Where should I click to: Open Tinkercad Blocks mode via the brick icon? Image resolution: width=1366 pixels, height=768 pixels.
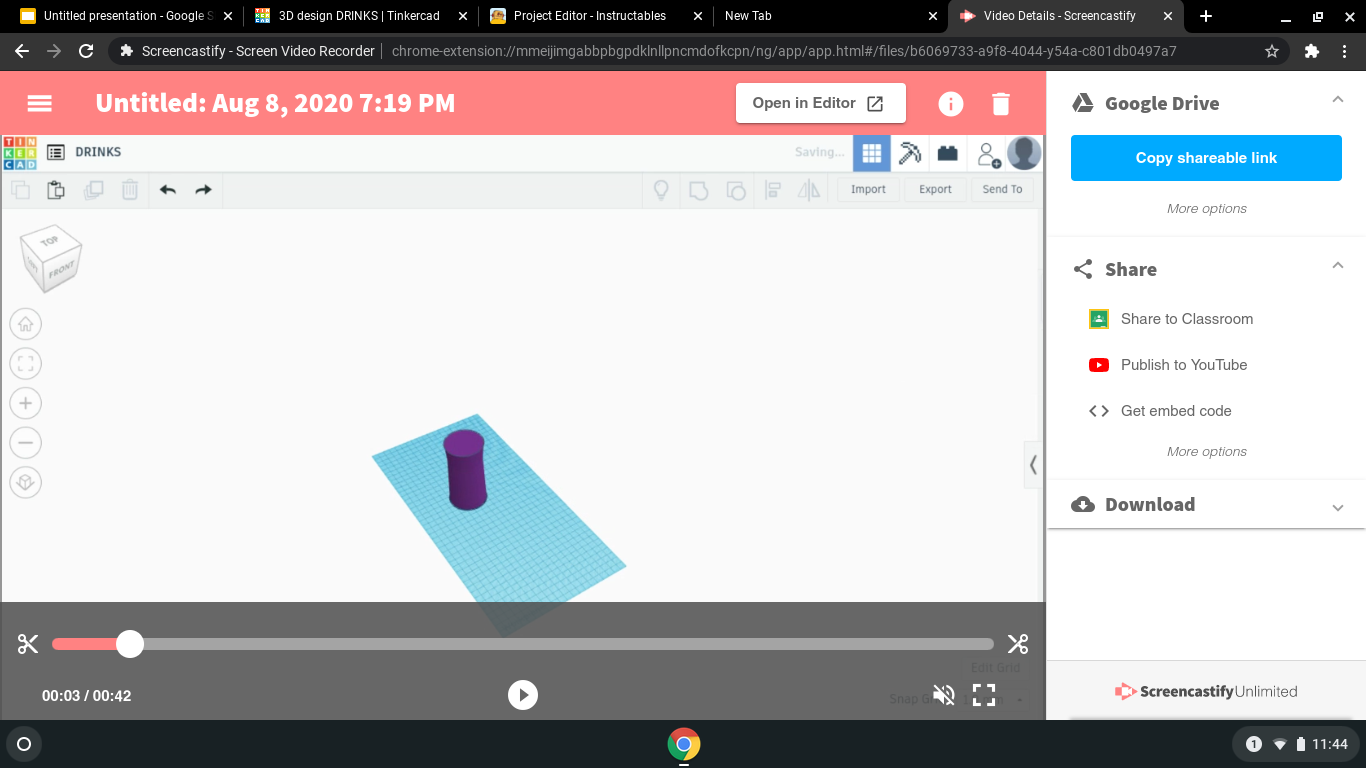click(x=947, y=153)
